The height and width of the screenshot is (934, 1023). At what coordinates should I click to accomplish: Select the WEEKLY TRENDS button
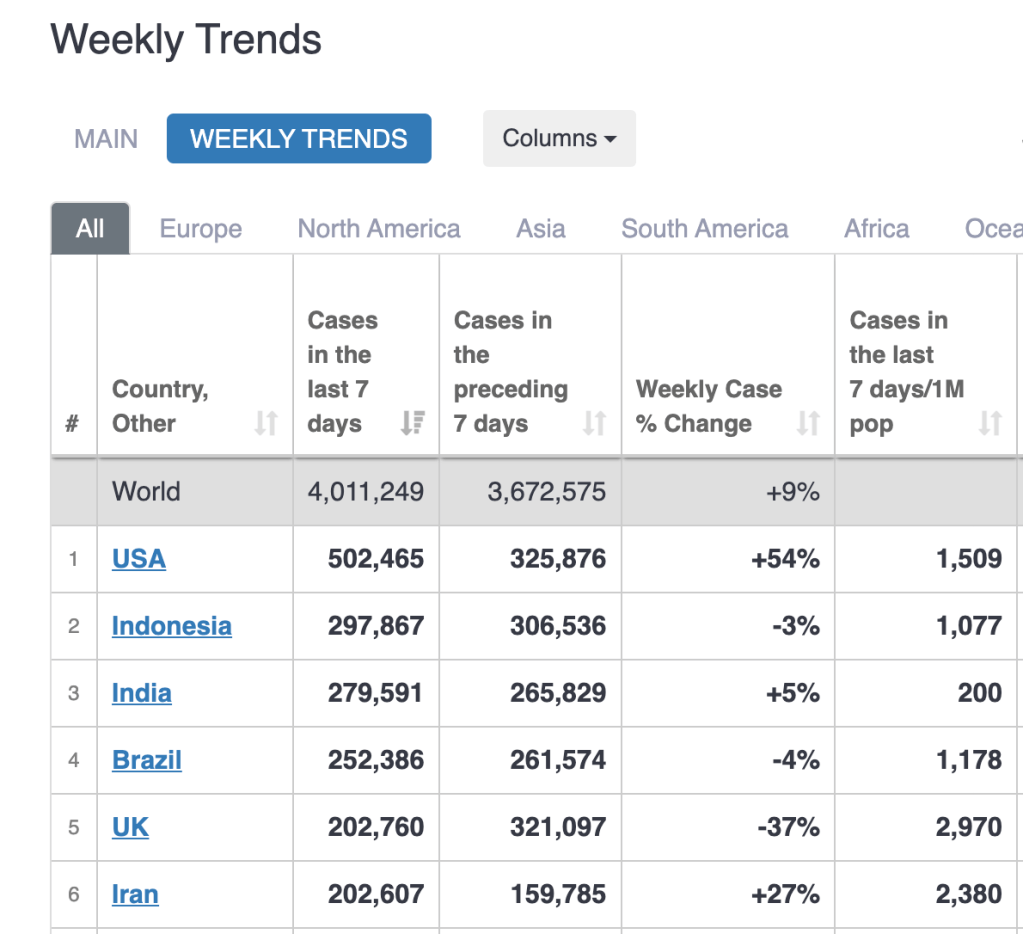tap(299, 138)
